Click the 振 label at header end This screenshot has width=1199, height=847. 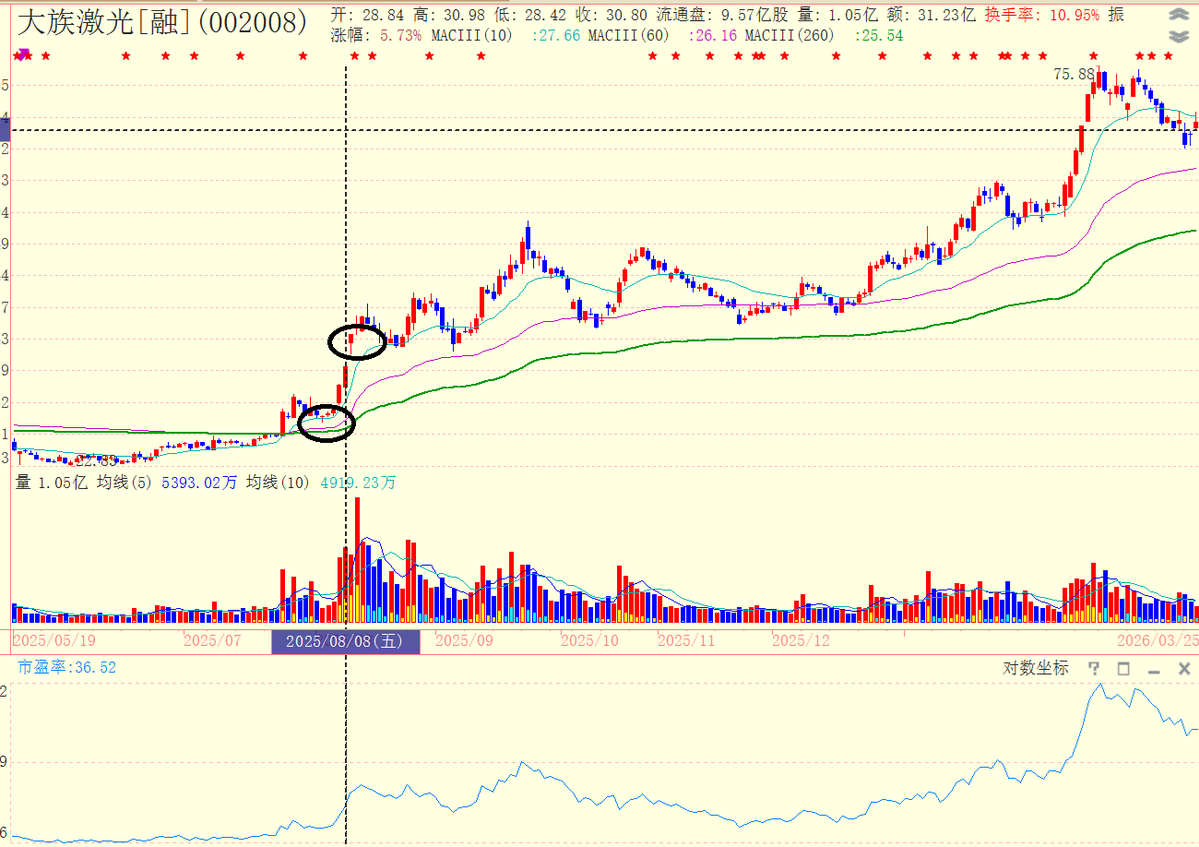(1116, 15)
